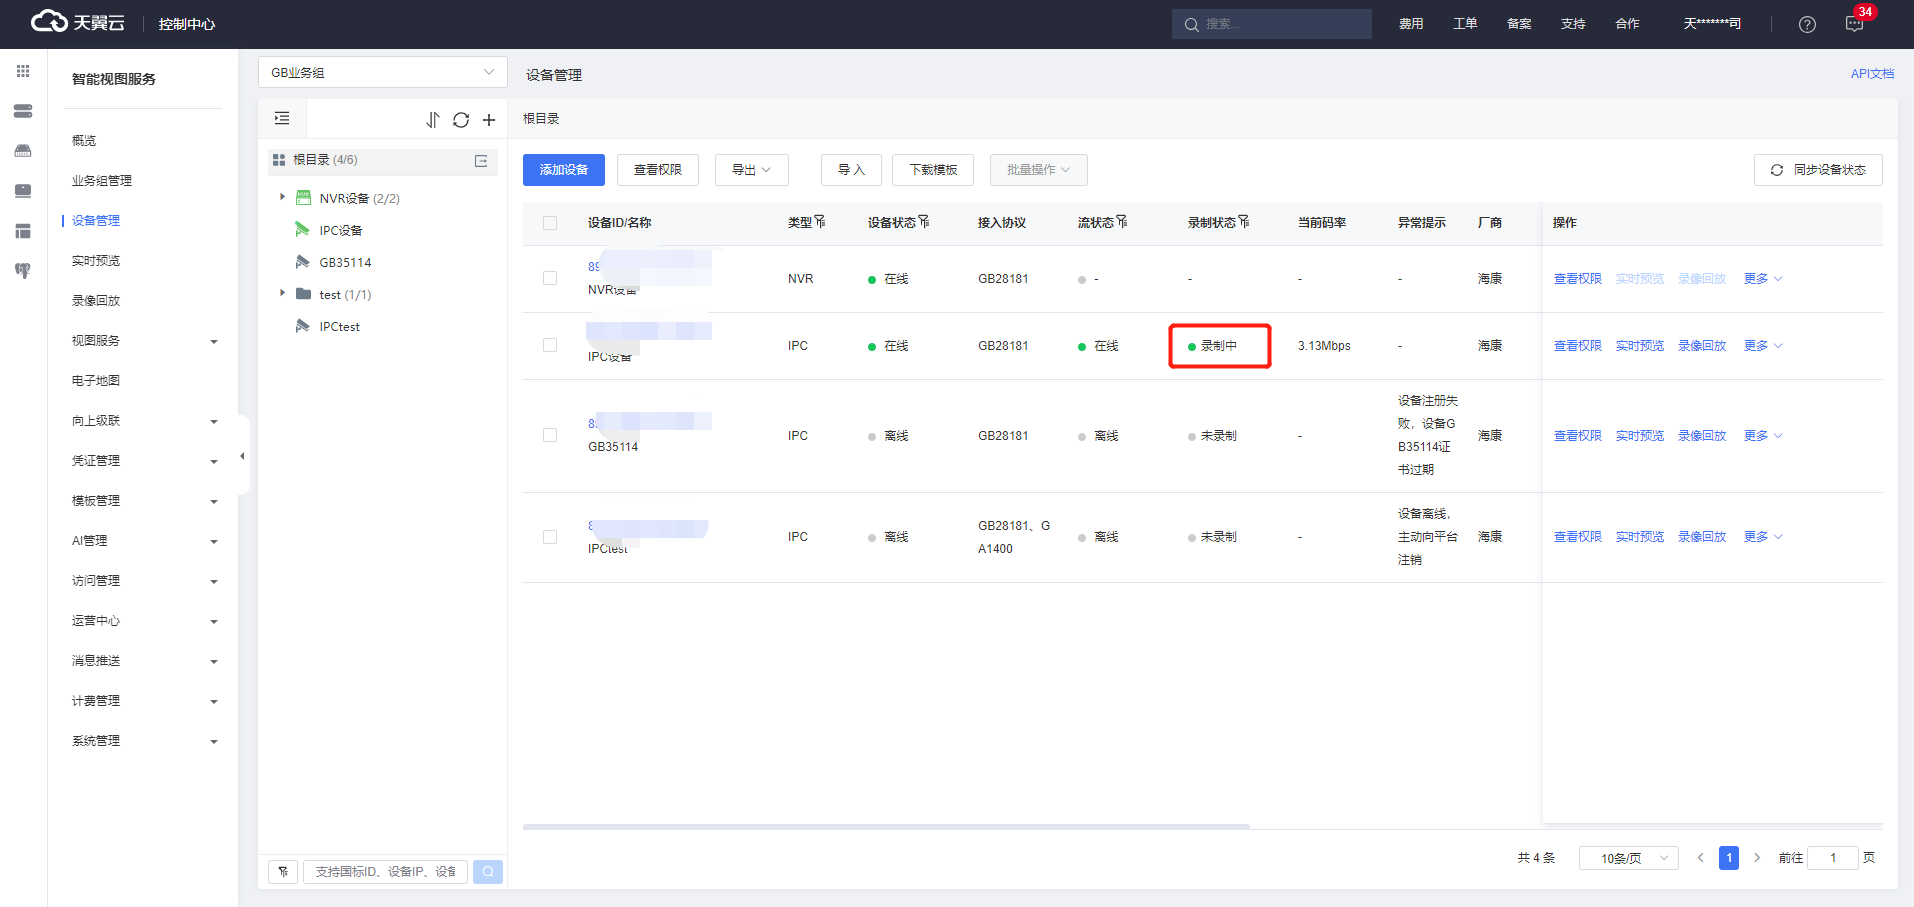This screenshot has height=907, width=1914.
Task: Go to previous page arrow
Action: point(1700,858)
